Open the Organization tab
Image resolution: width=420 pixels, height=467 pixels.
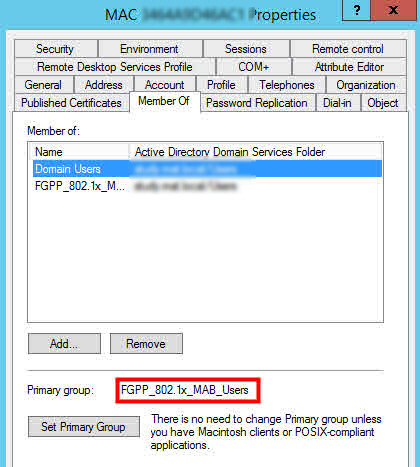[366, 85]
